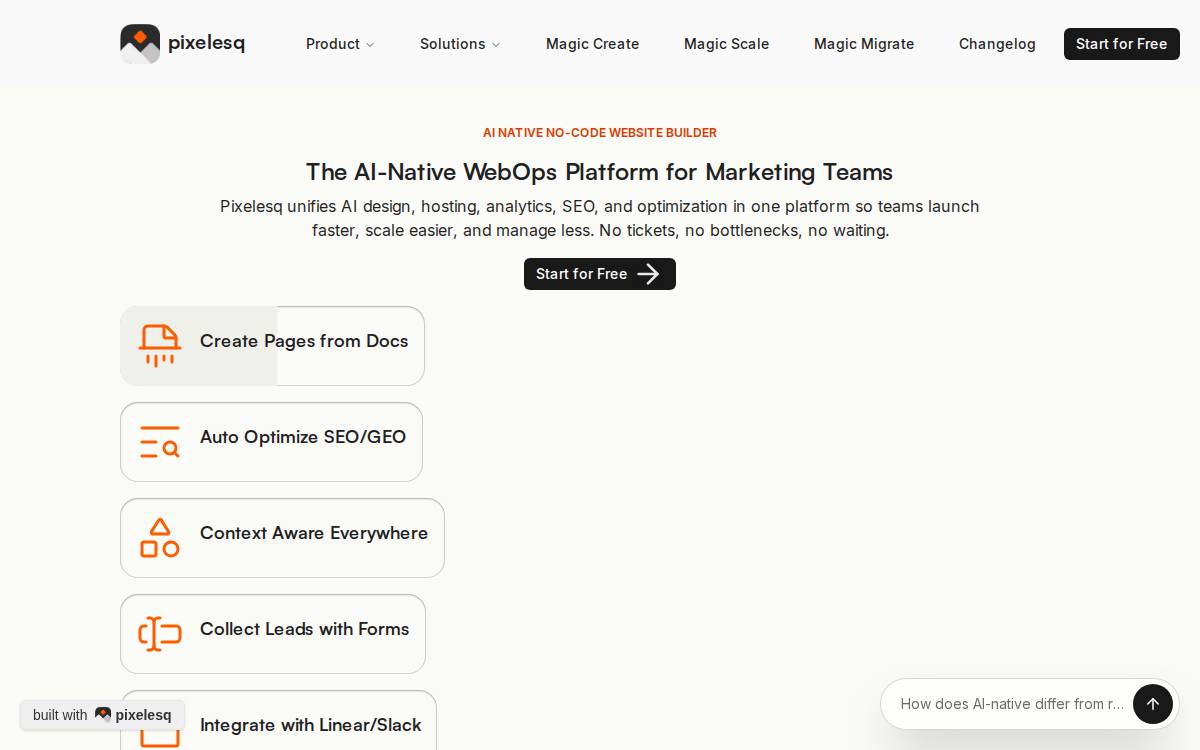Screen dimensions: 1200x750
Task: Click the arrow icon in hero button
Action: (648, 274)
